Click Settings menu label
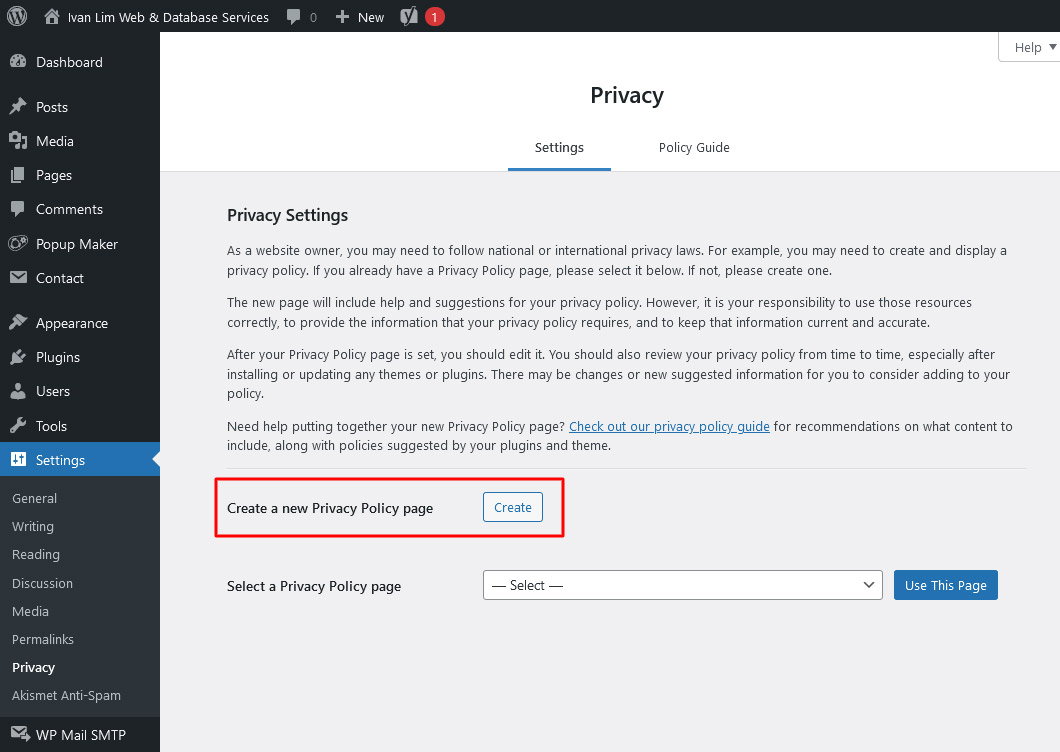Viewport: 1060px width, 752px height. coord(60,460)
